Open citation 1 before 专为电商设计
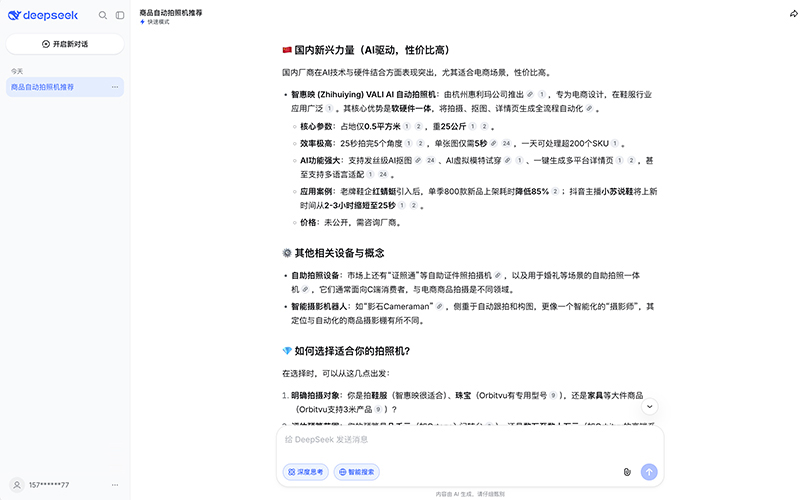This screenshot has height=500, width=800. (542, 94)
